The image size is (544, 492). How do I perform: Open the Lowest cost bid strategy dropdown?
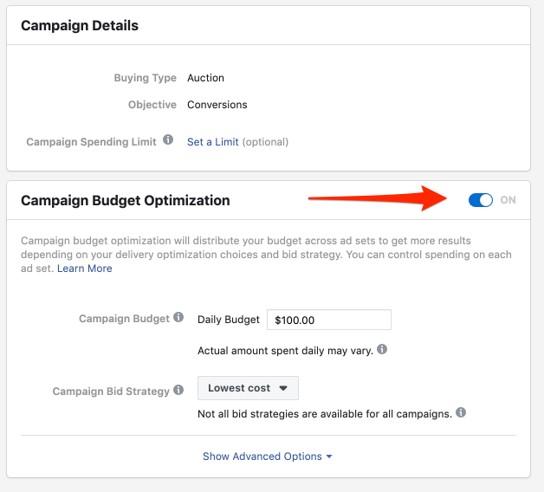pos(248,388)
